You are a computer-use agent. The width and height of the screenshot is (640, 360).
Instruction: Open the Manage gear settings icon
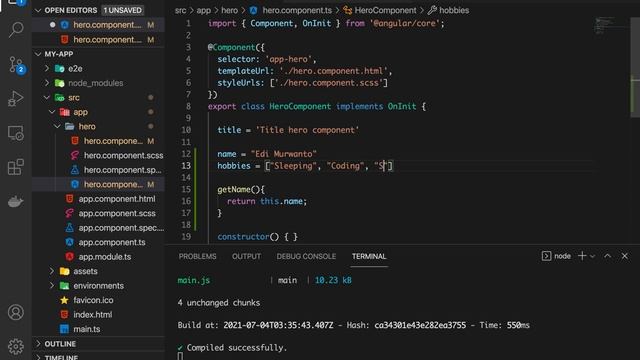(x=16, y=347)
